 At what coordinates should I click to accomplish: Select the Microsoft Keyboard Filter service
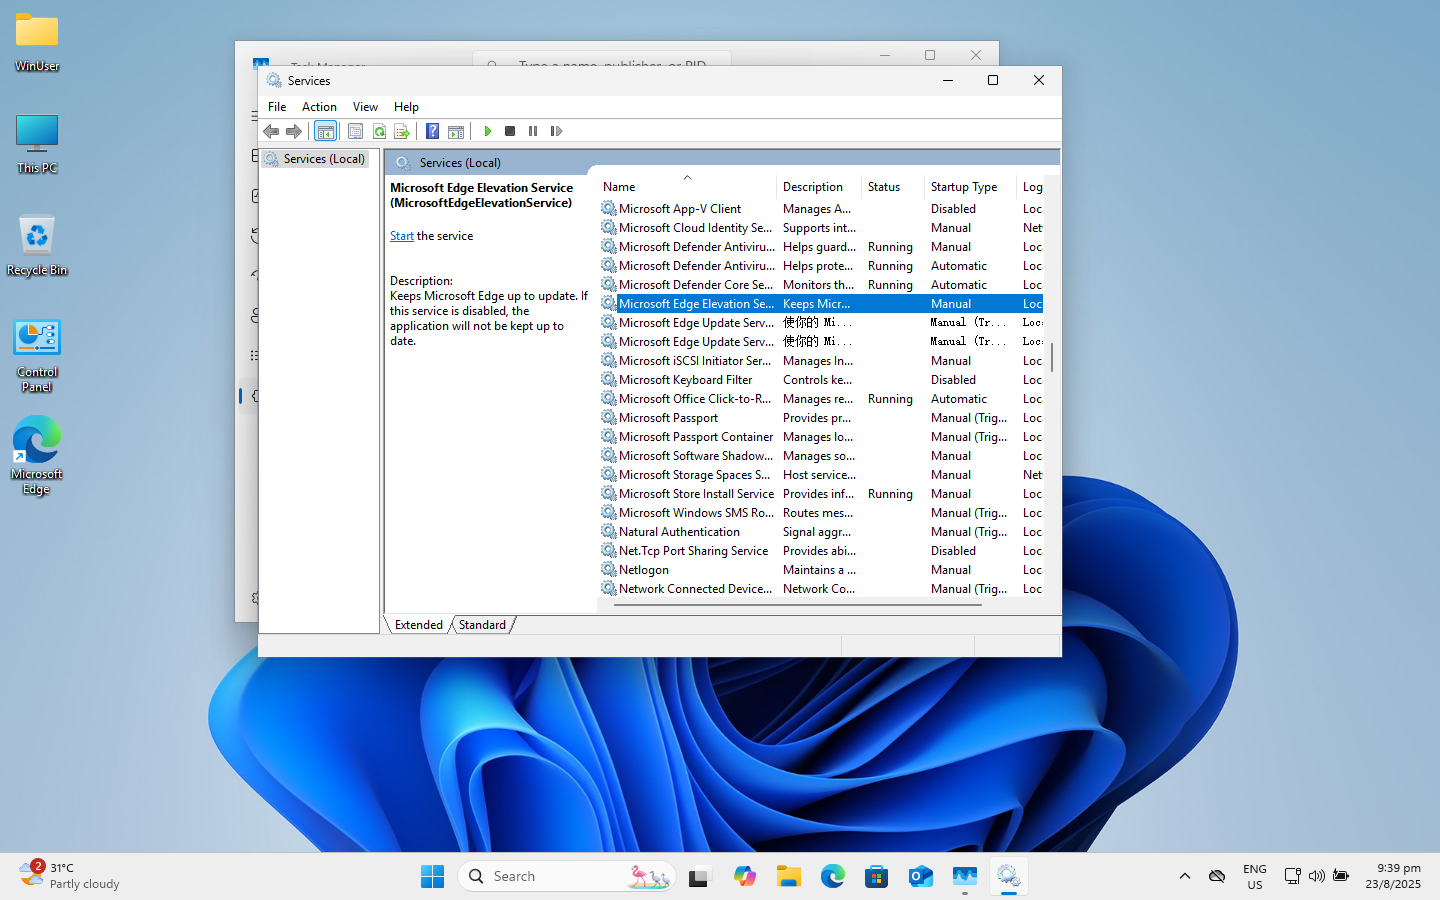tap(821, 380)
